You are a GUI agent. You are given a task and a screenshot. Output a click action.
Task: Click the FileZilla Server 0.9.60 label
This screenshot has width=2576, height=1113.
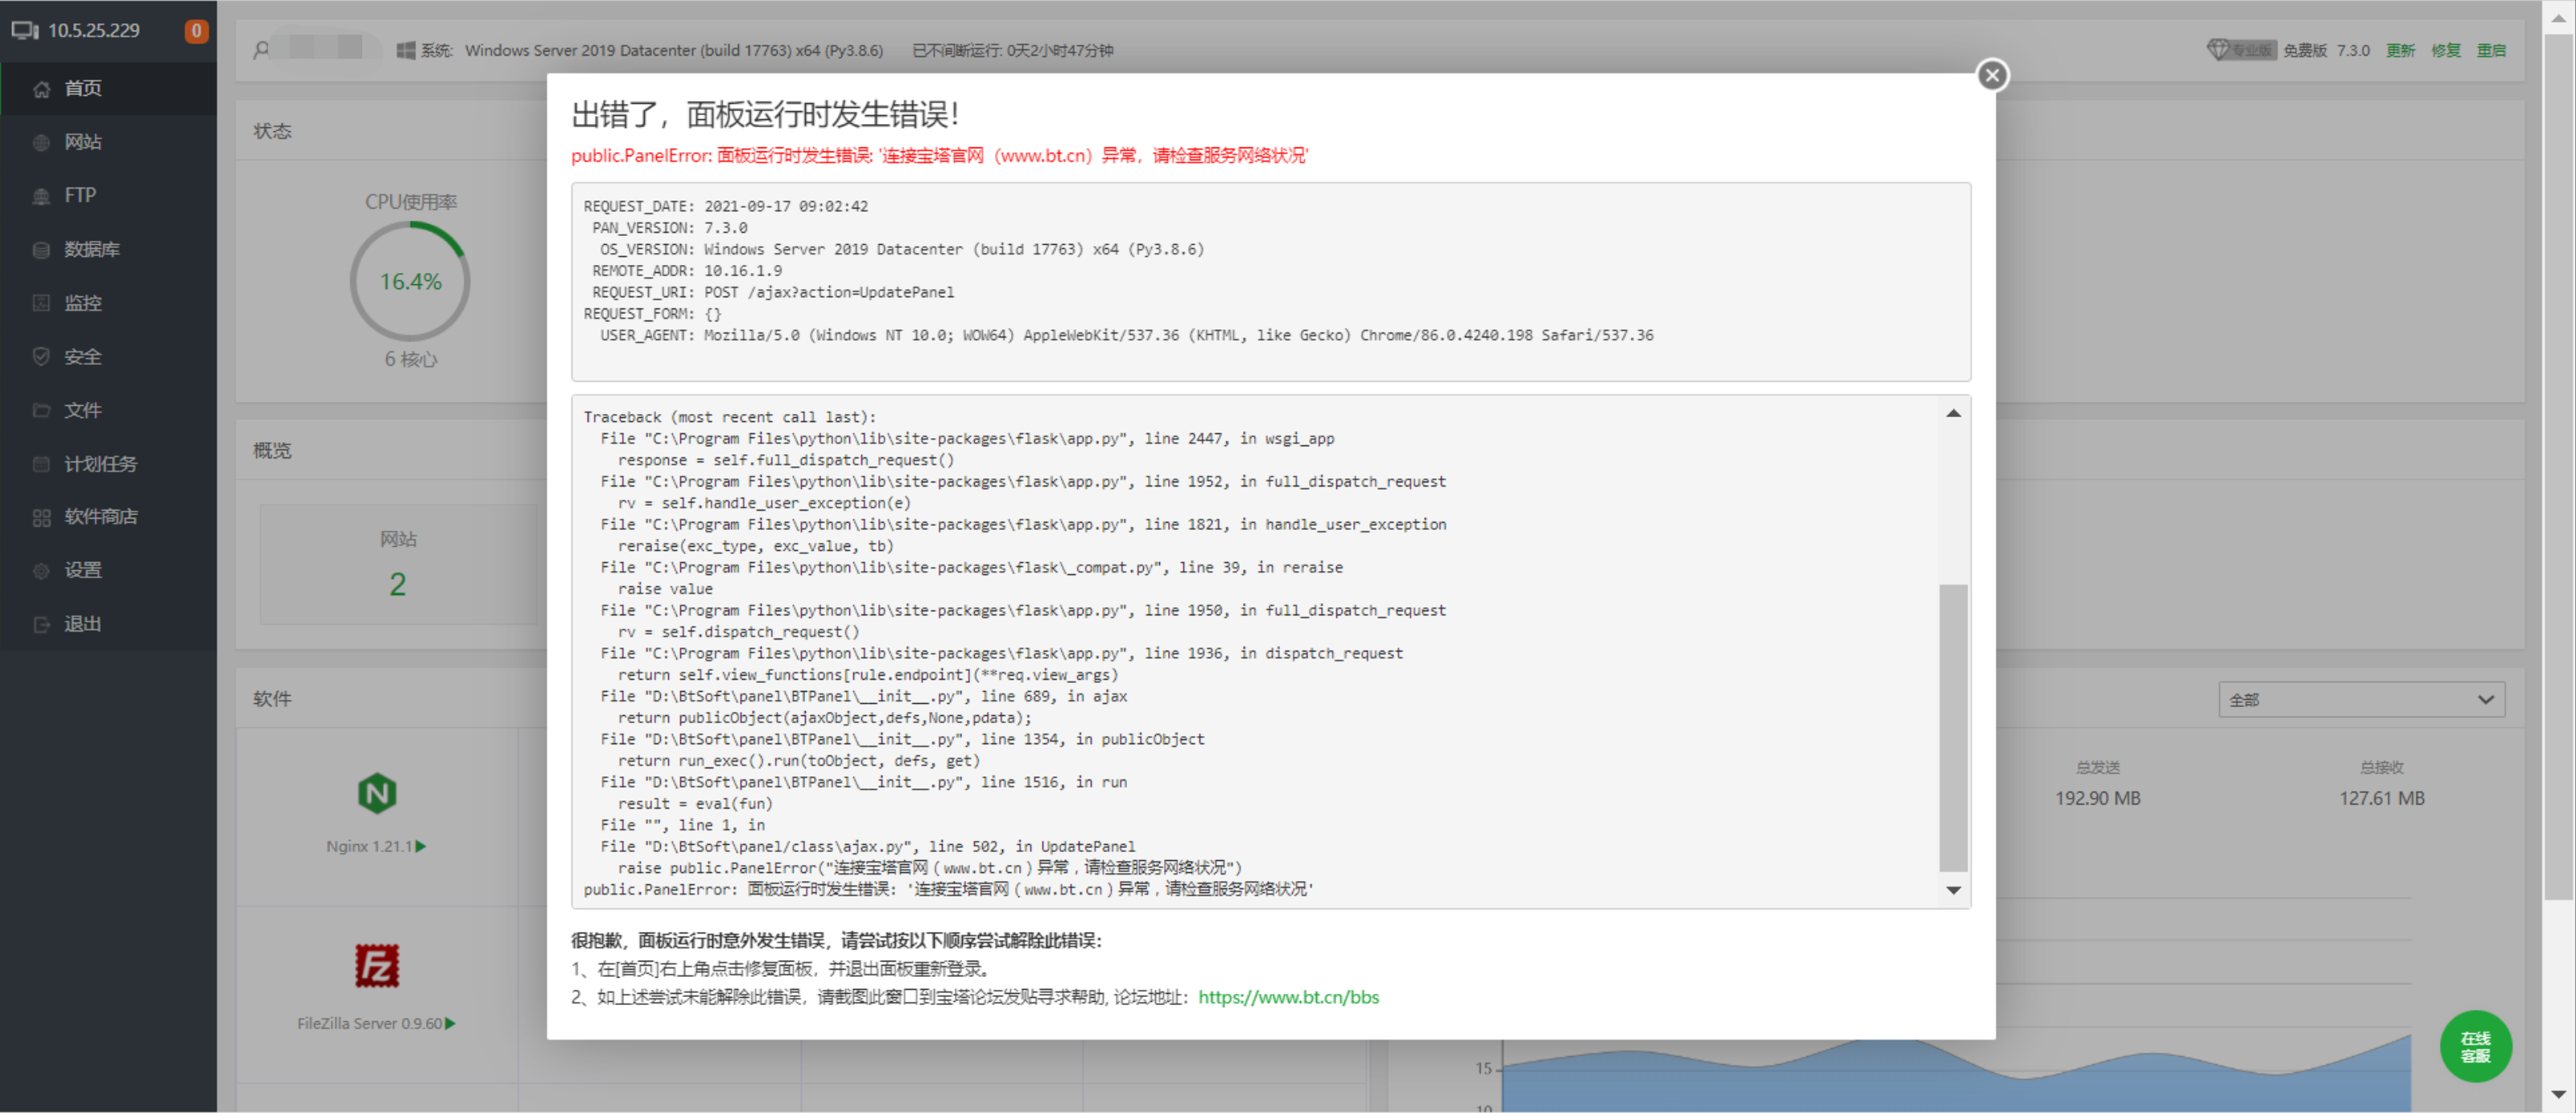[369, 1023]
